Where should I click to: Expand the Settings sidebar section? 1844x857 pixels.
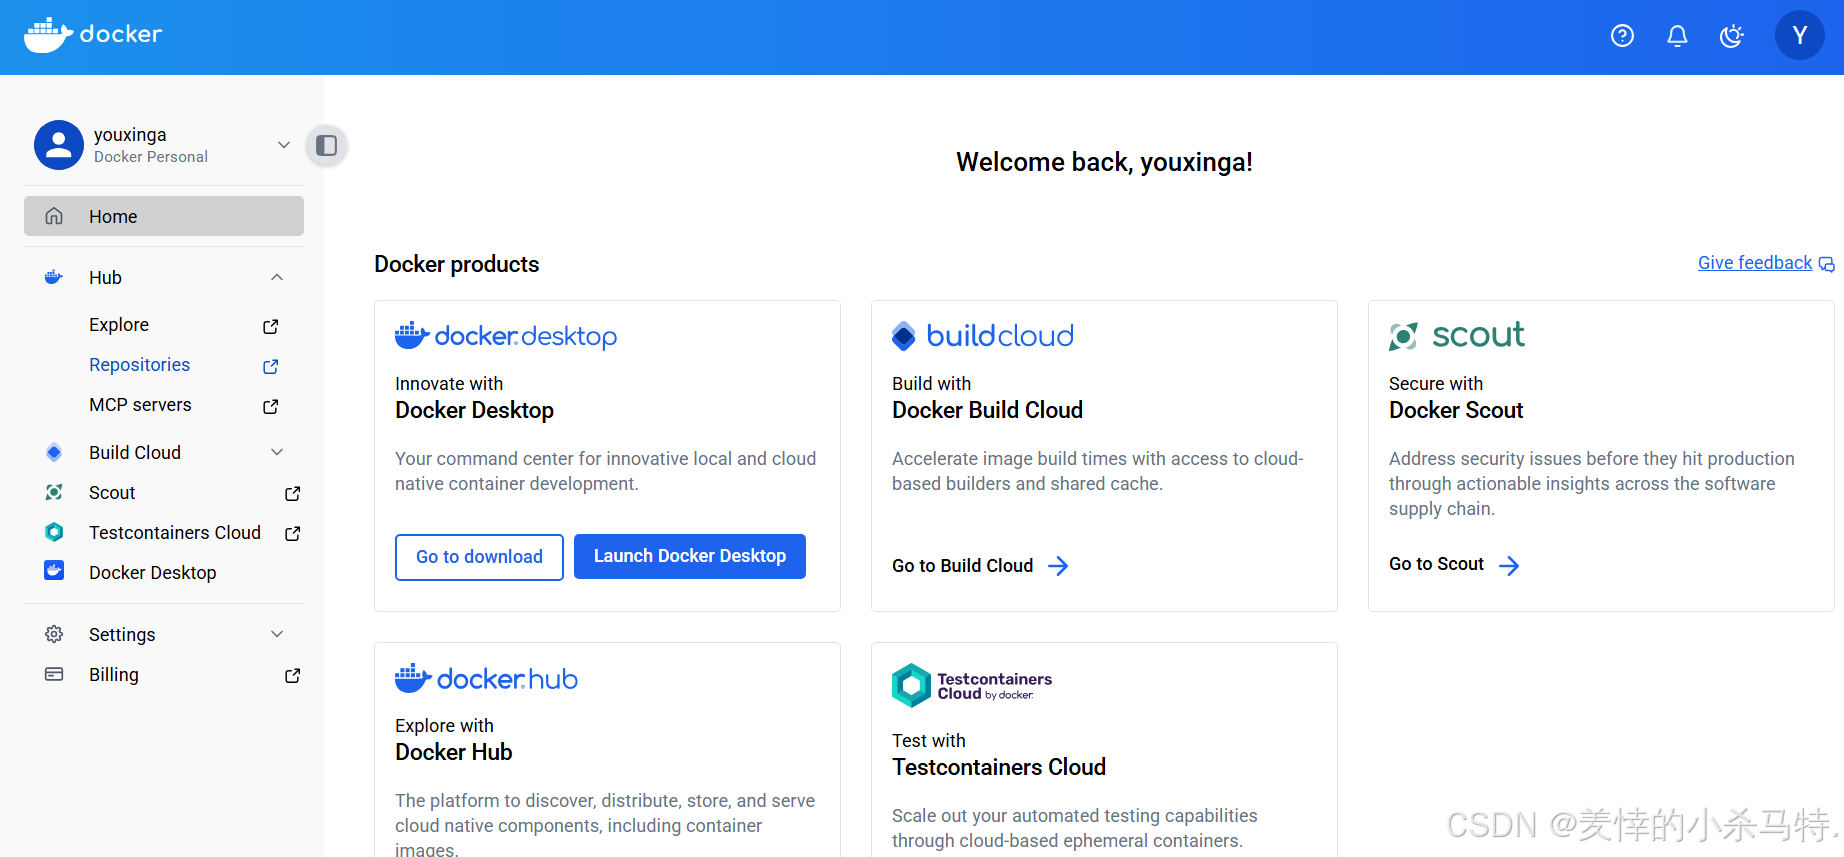point(277,634)
